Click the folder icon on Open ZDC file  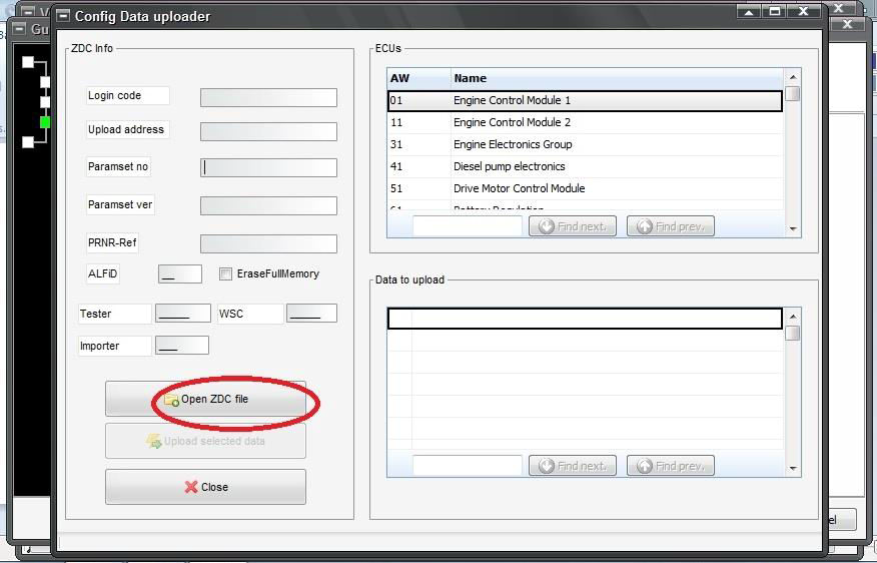pyautogui.click(x=171, y=400)
